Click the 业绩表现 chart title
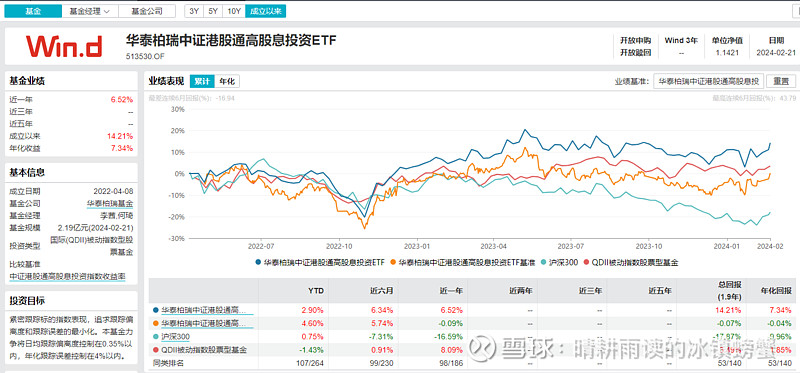 166,81
